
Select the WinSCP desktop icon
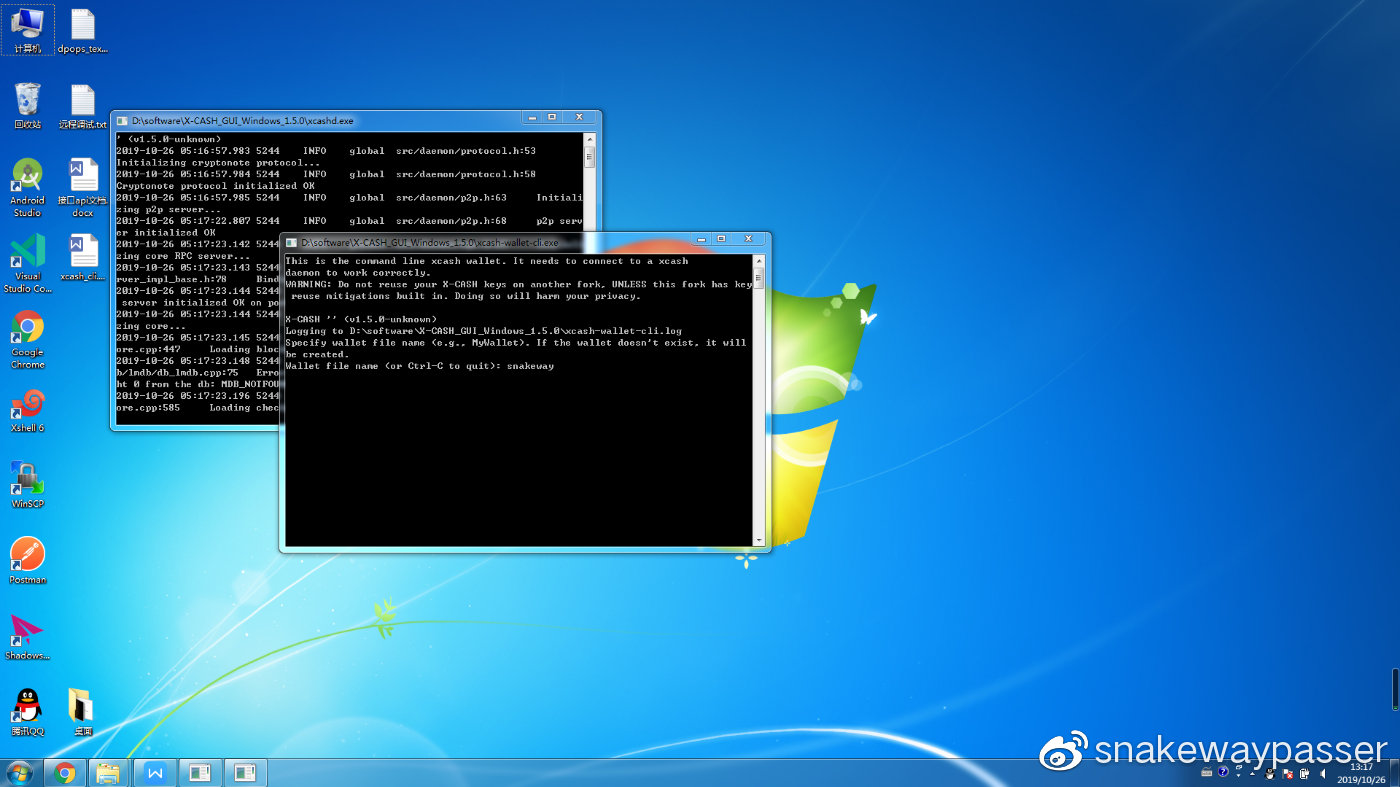click(28, 480)
